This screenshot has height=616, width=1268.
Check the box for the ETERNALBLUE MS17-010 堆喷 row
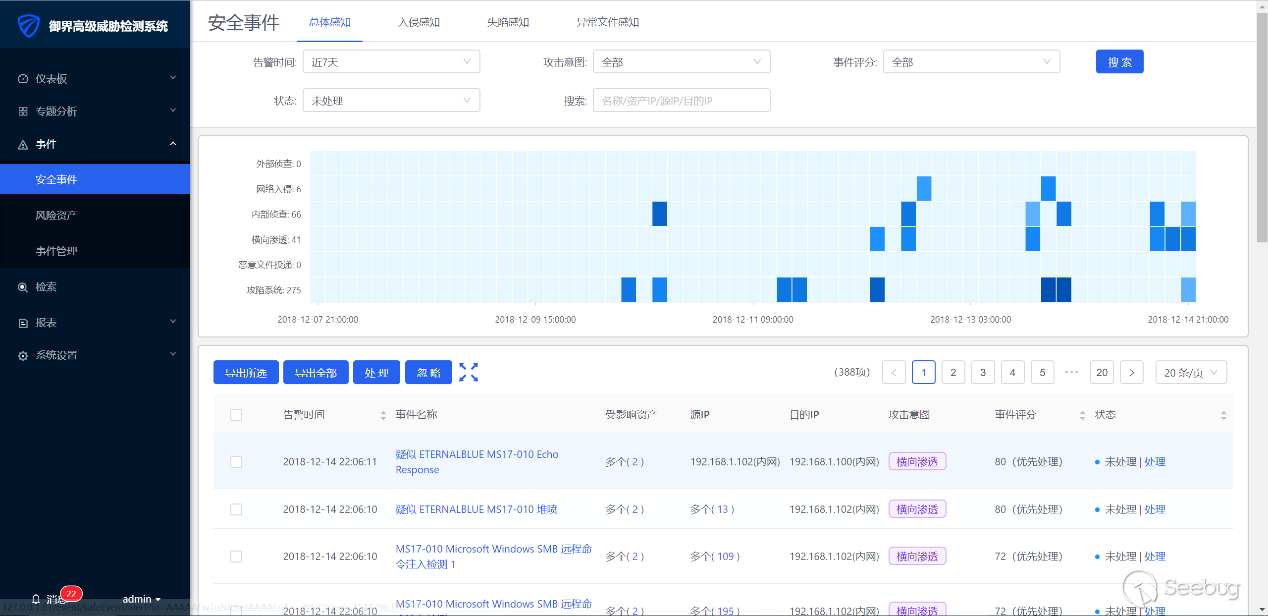coord(236,509)
